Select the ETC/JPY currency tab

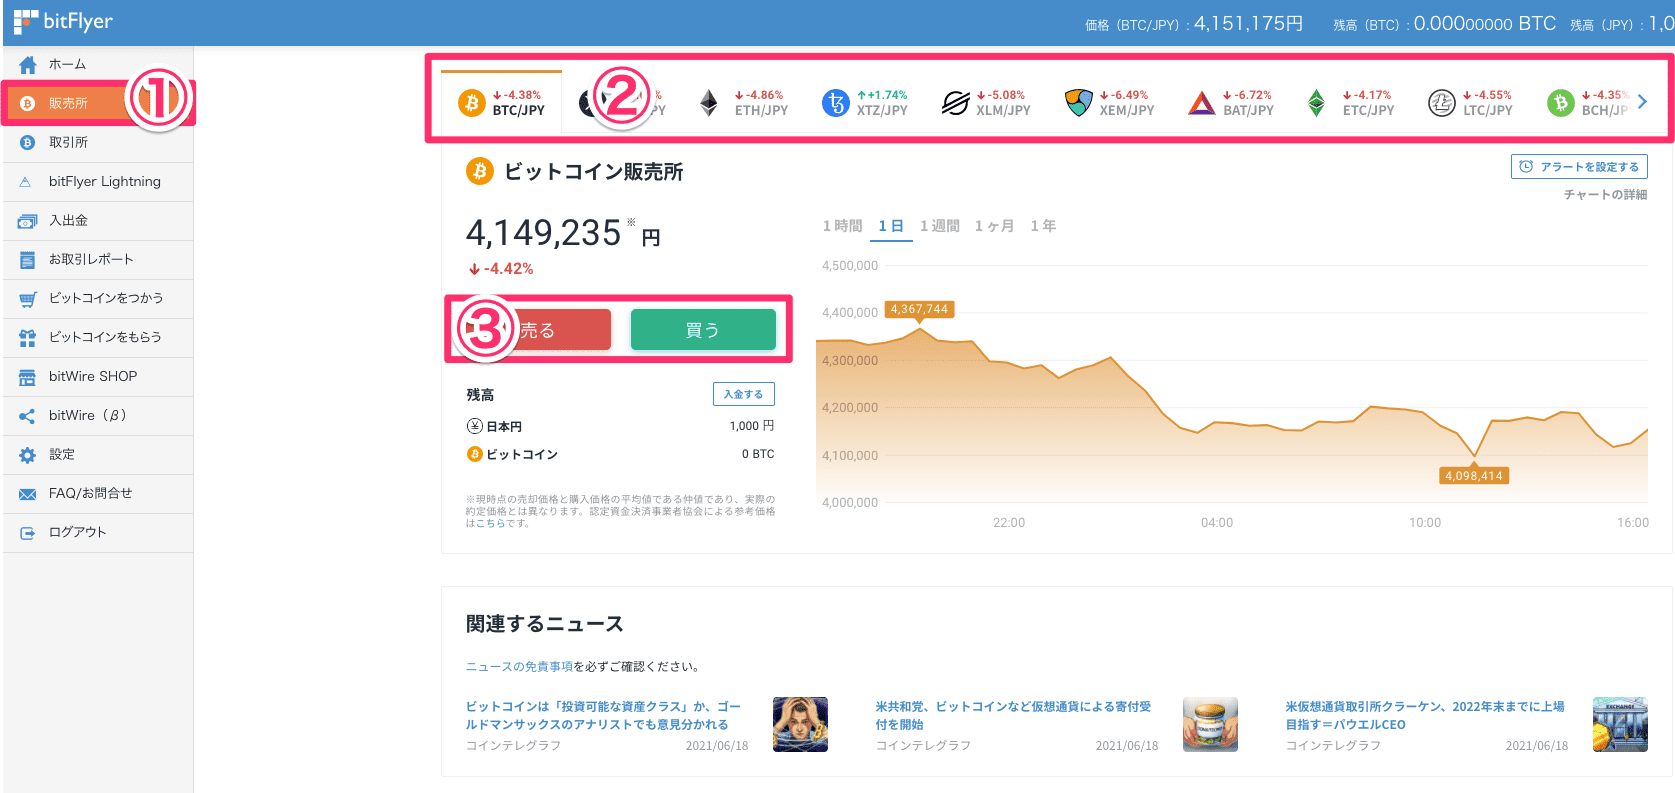(x=1350, y=102)
